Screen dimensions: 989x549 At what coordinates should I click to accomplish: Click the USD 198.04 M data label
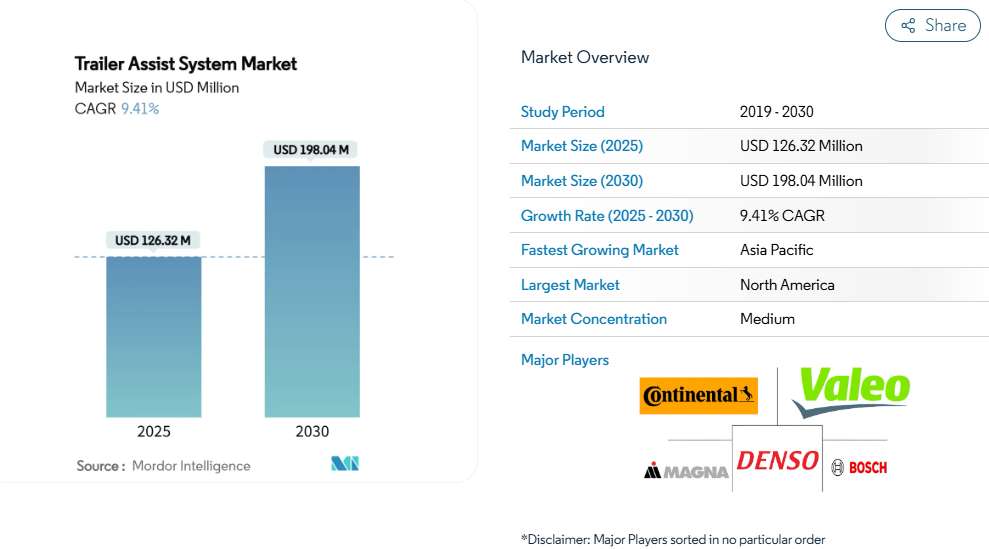point(311,150)
